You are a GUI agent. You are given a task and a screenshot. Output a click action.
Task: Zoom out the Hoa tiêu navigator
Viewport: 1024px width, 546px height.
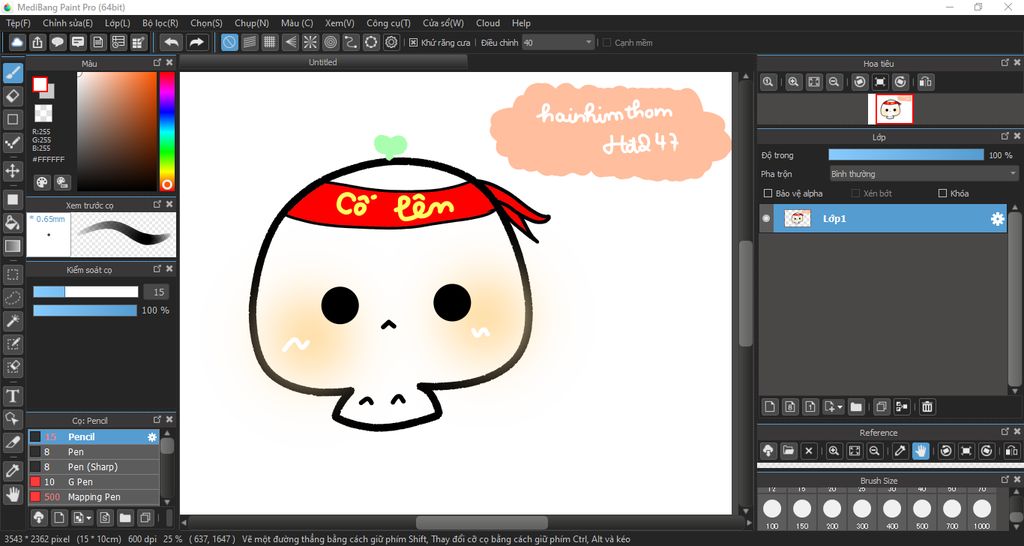[x=833, y=82]
